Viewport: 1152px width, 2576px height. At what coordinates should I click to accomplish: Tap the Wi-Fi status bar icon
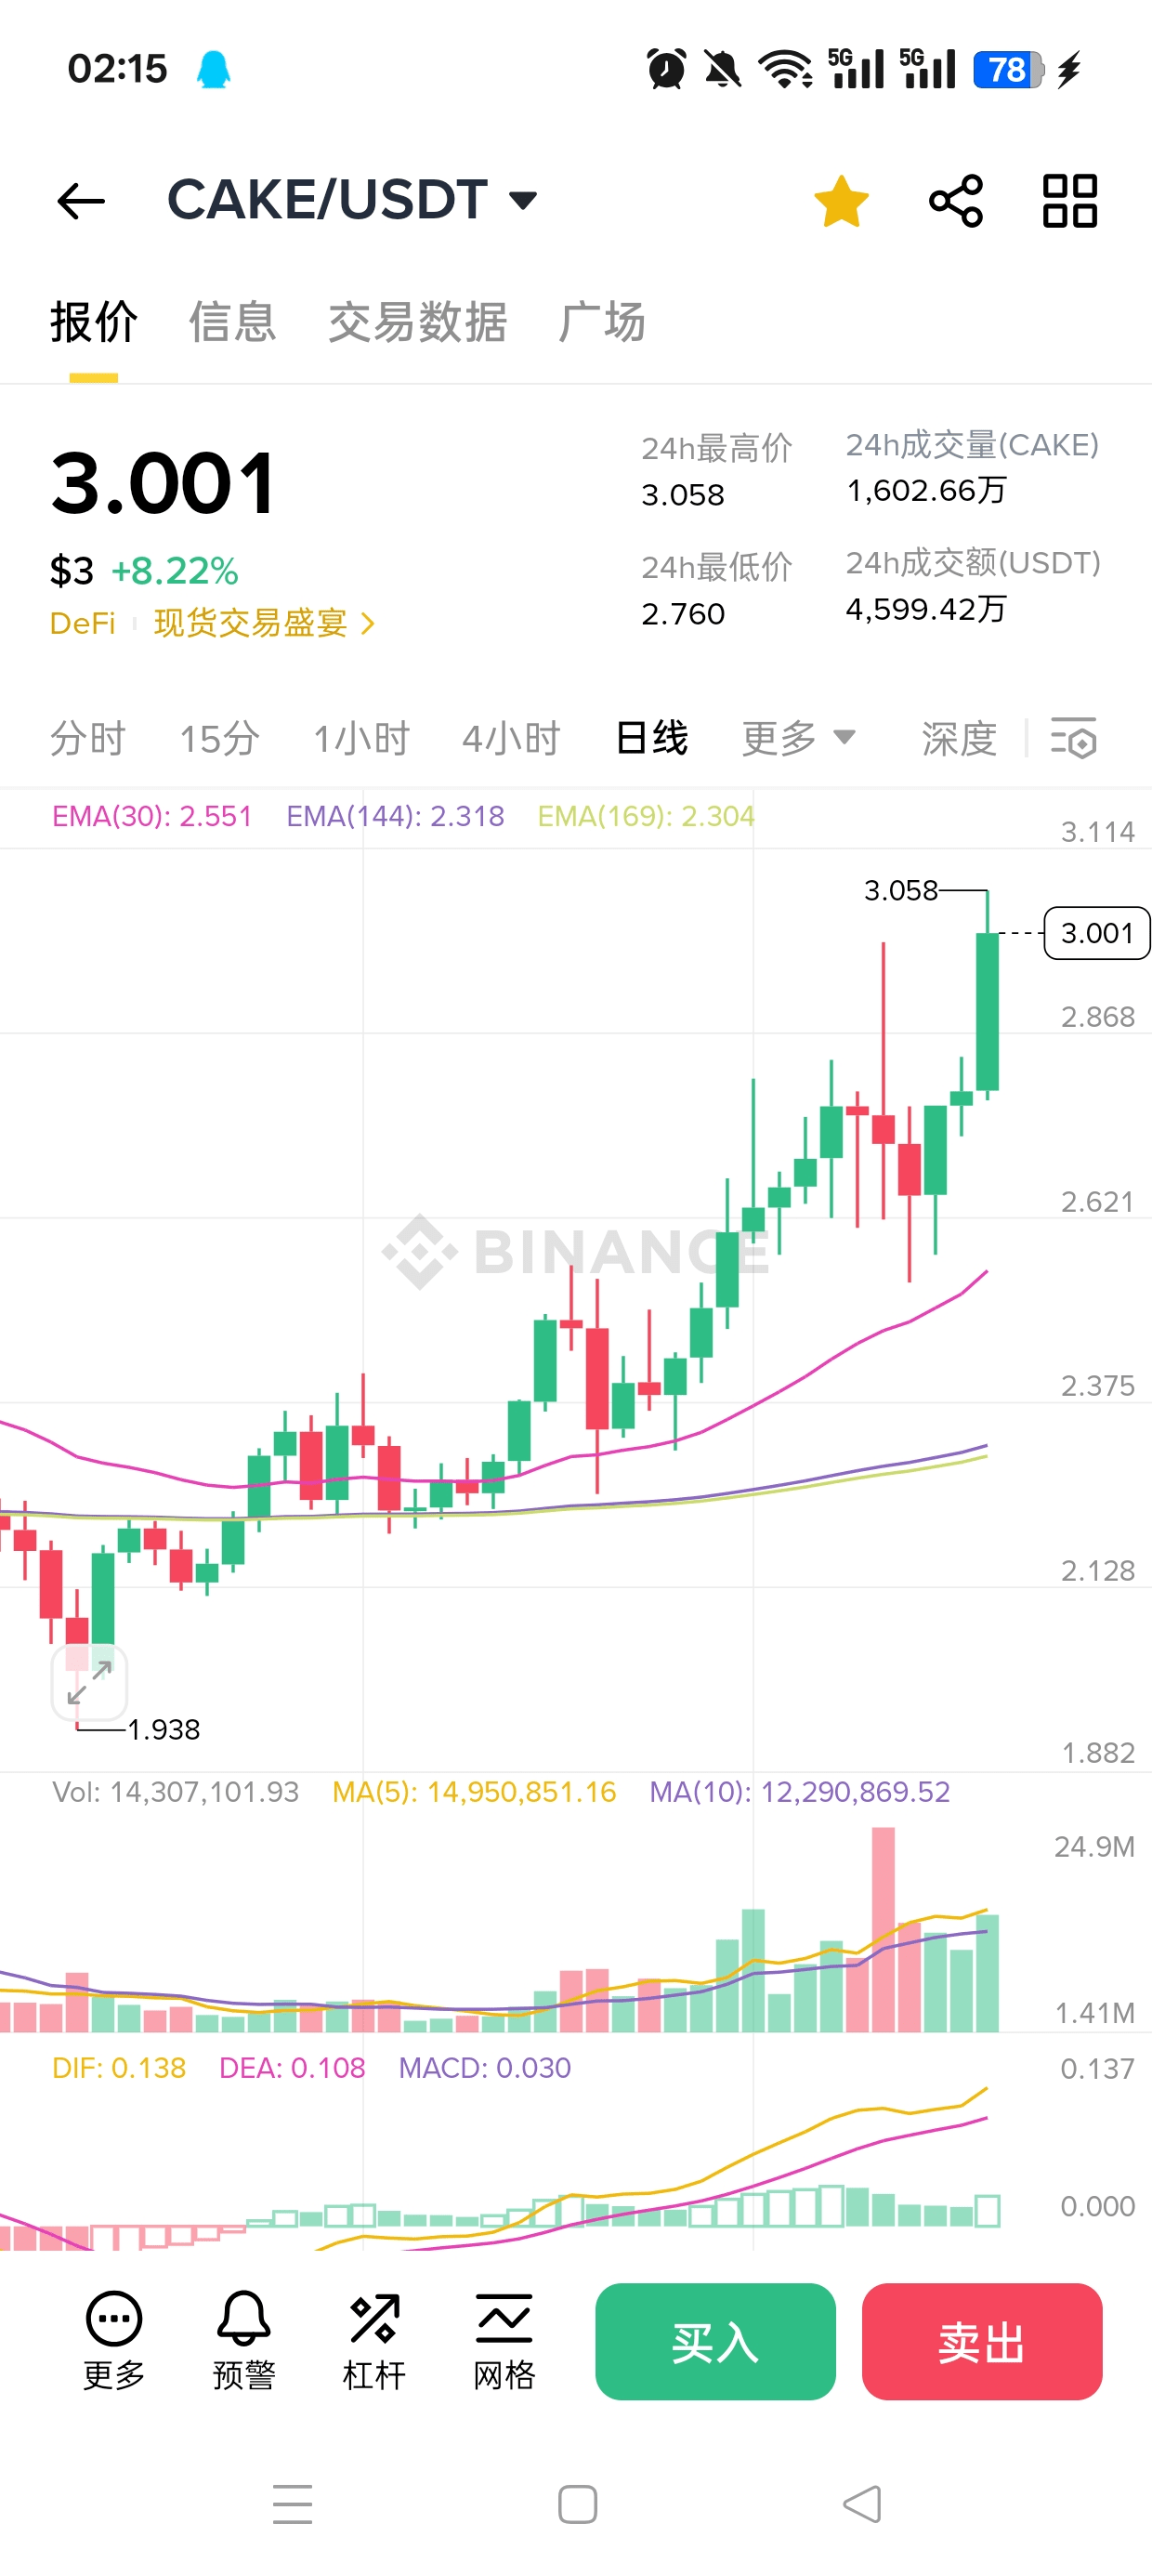(785, 69)
